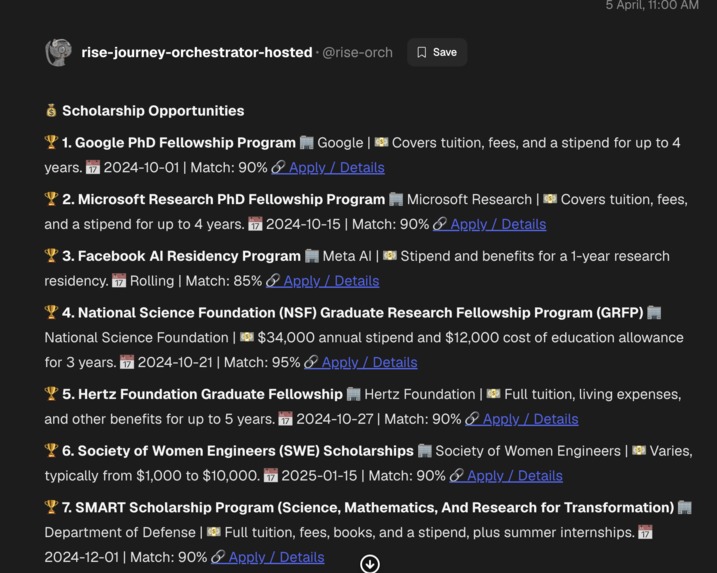Click the calendar icon after summer internships text
Image resolution: width=717 pixels, height=573 pixels.
coord(645,532)
